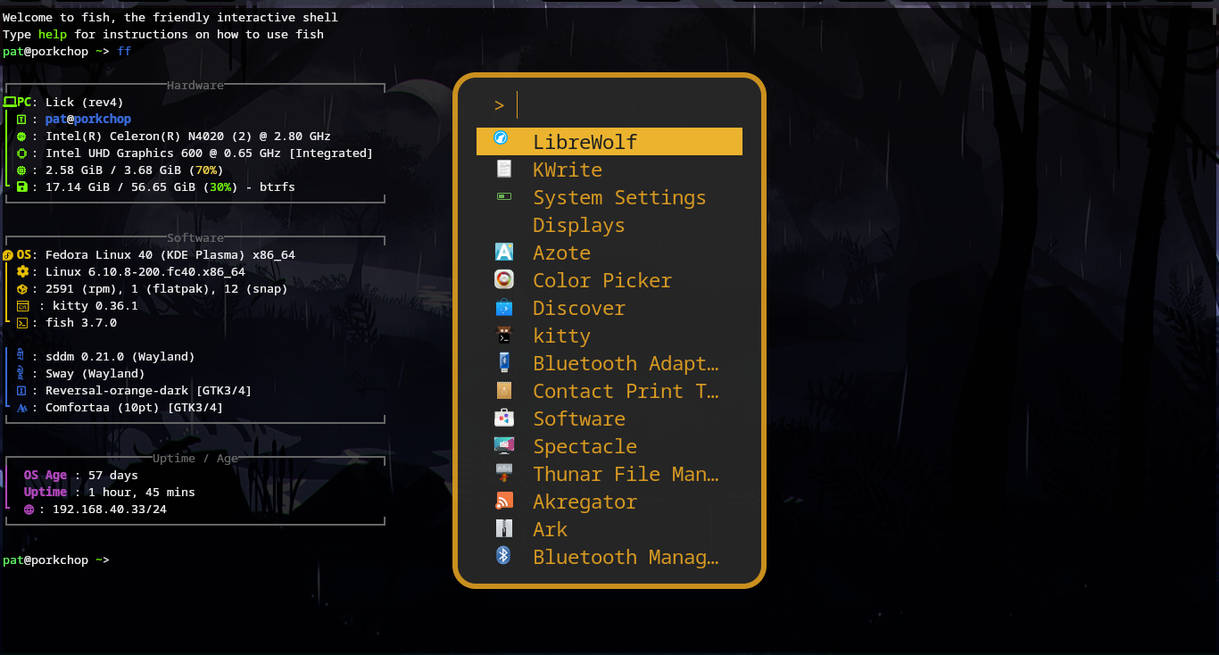Viewport: 1219px width, 655px height.
Task: Click the 'OS Age : 57 days' line
Action: click(x=81, y=475)
